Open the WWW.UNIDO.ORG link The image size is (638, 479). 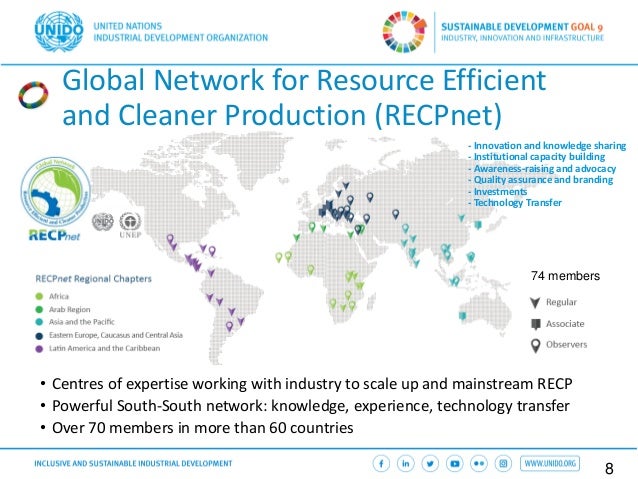[x=550, y=463]
